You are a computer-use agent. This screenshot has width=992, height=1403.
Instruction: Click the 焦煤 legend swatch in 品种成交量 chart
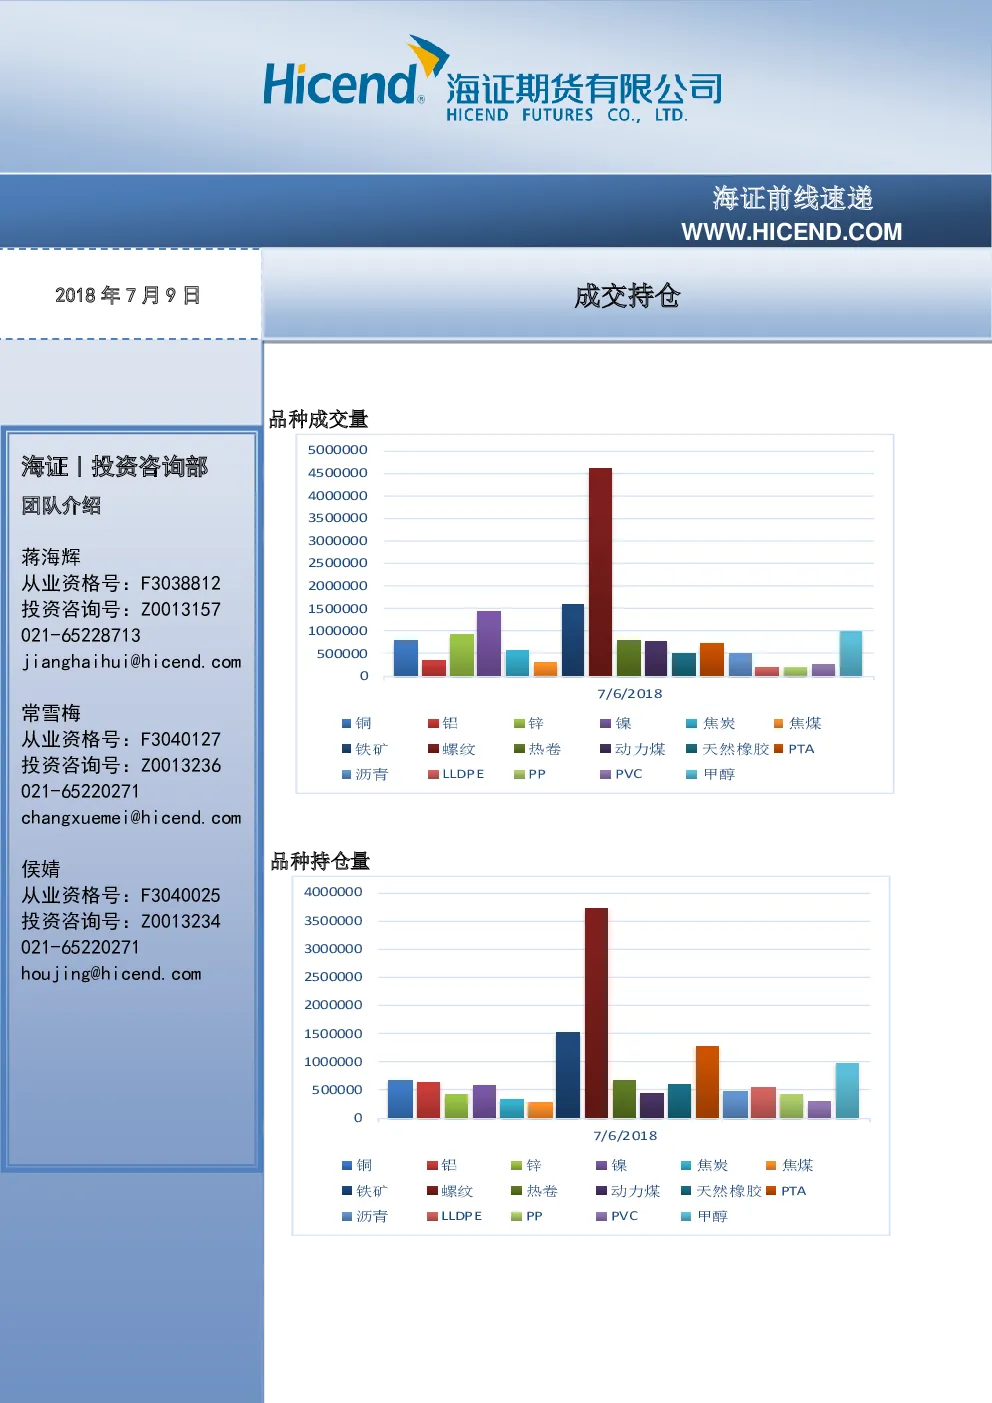click(x=778, y=724)
